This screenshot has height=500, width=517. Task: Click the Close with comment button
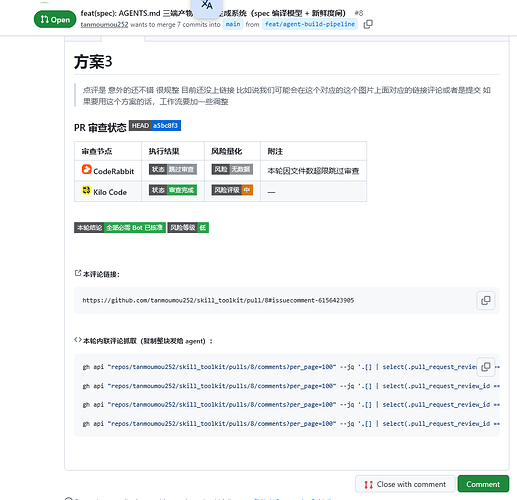tap(405, 484)
